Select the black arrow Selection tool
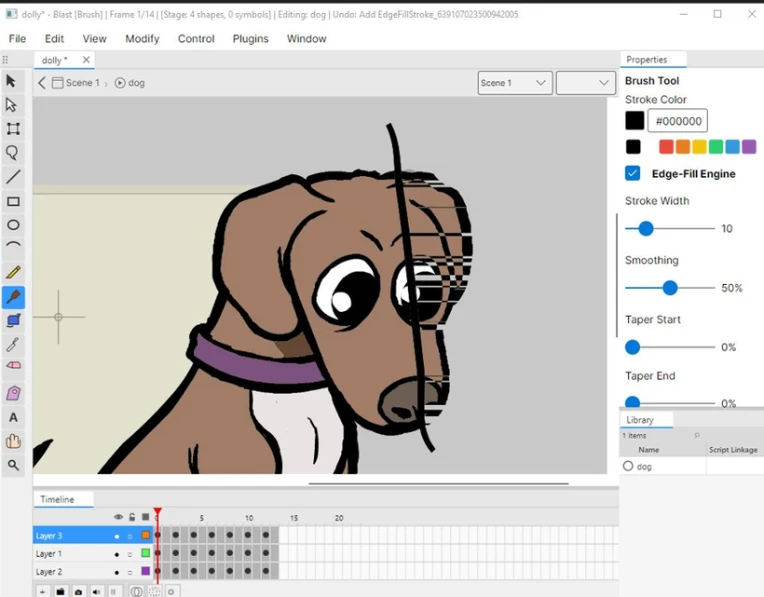Viewport: 764px width, 597px height. [x=11, y=81]
